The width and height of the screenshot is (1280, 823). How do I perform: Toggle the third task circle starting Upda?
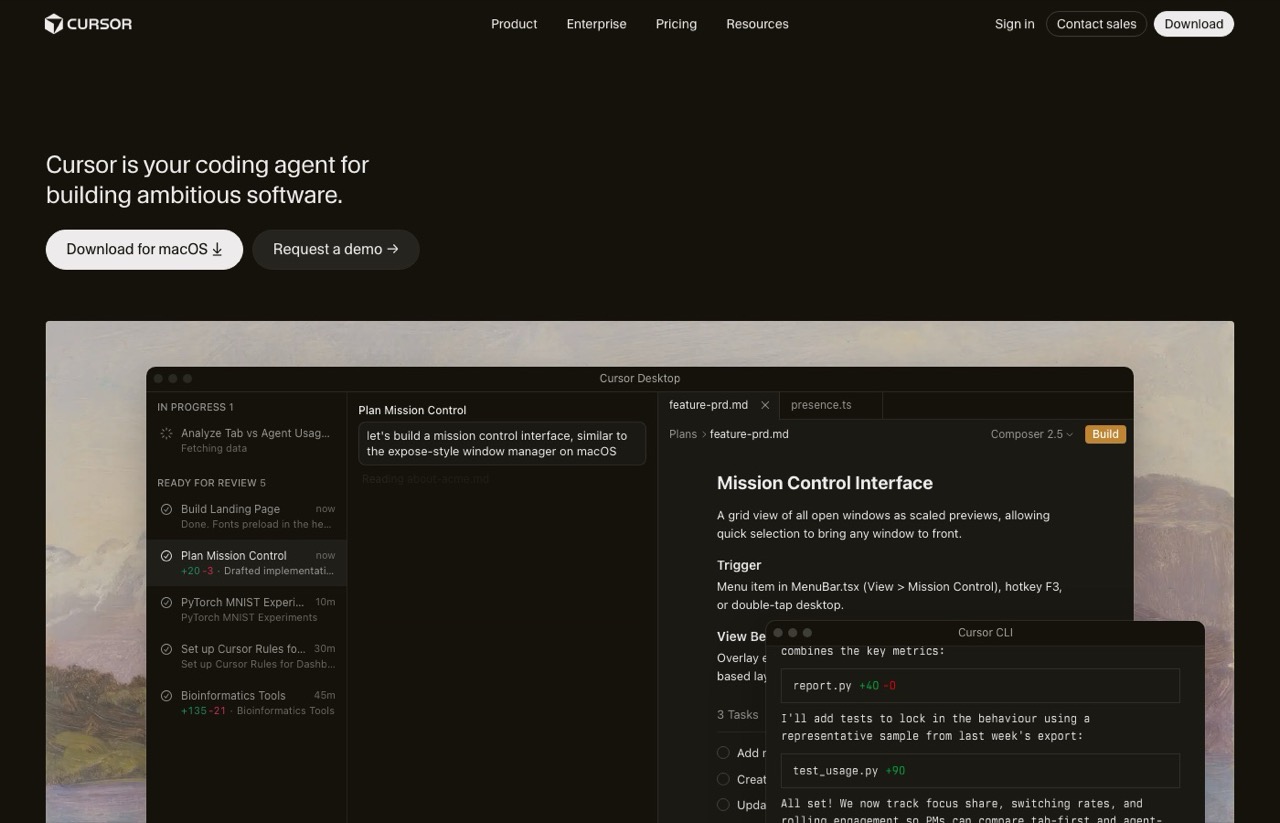723,804
